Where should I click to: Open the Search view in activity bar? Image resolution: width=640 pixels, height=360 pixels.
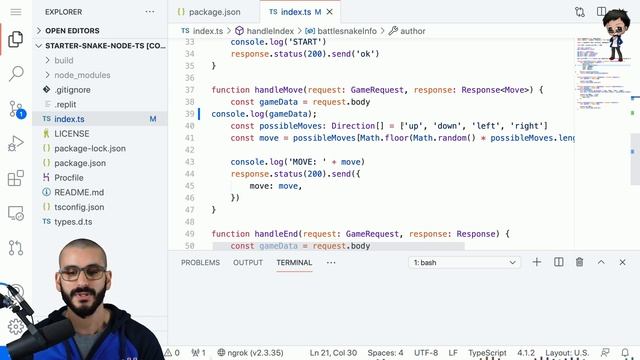[16, 74]
